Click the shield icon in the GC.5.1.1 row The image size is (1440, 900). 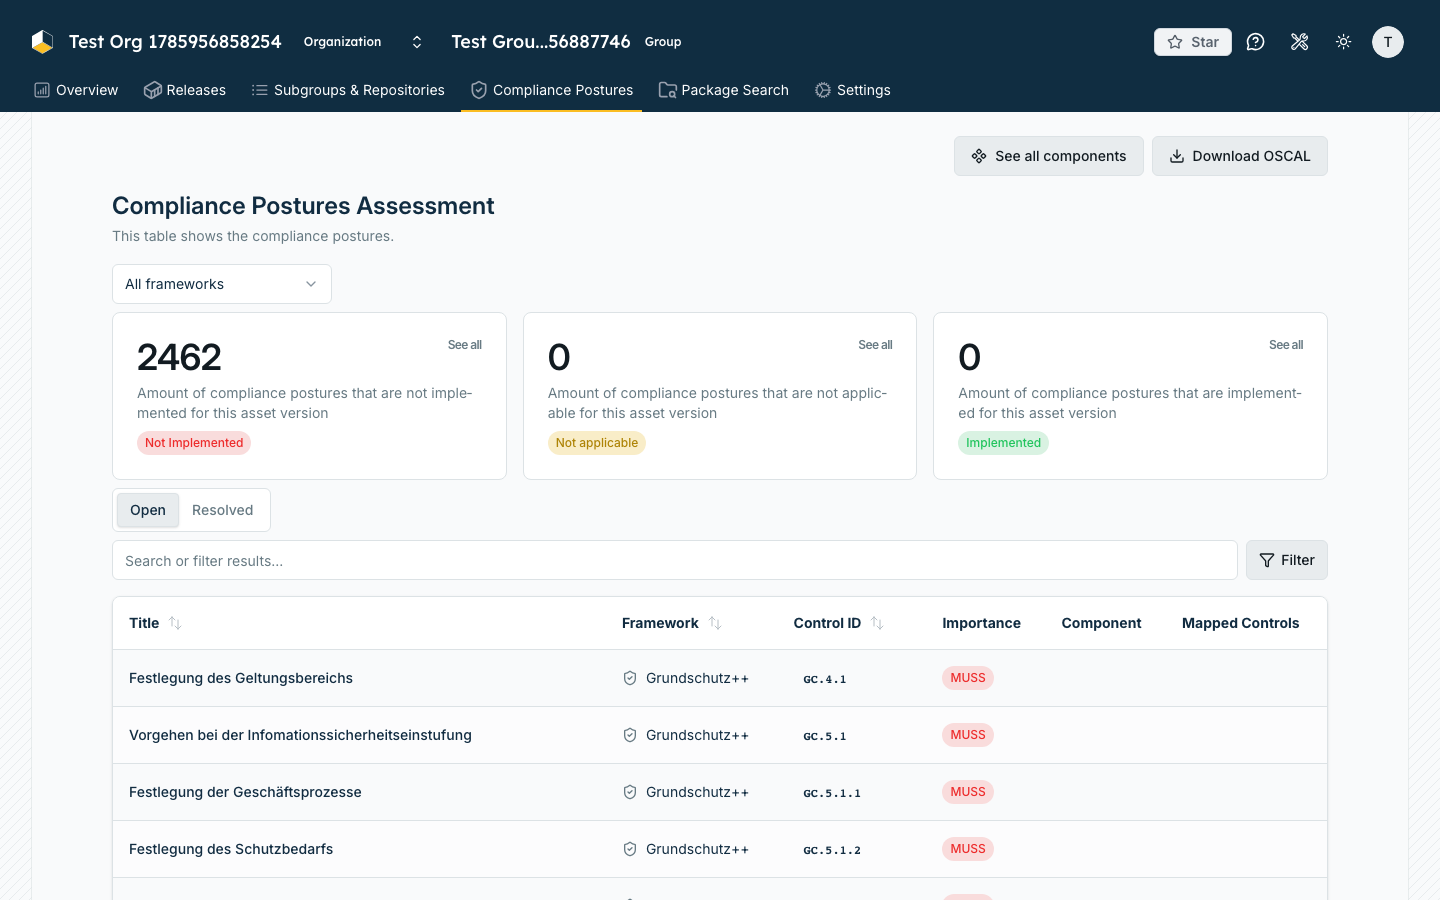pyautogui.click(x=630, y=792)
